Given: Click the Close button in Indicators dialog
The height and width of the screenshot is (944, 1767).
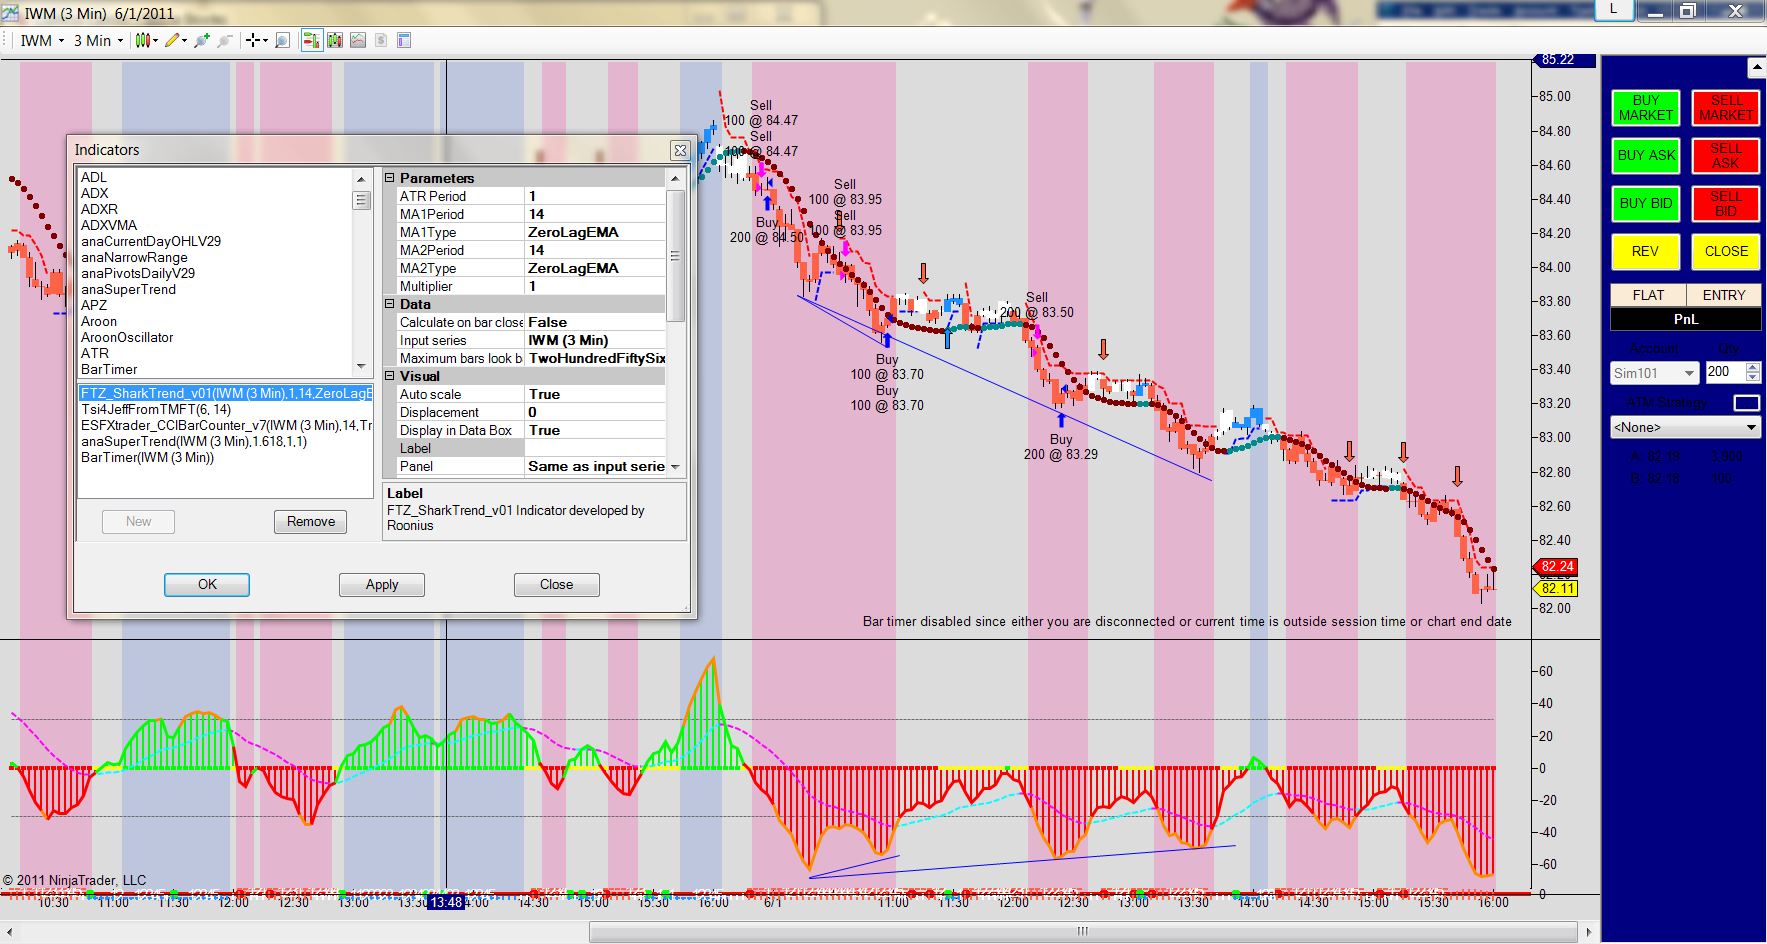Looking at the screenshot, I should pyautogui.click(x=556, y=585).
